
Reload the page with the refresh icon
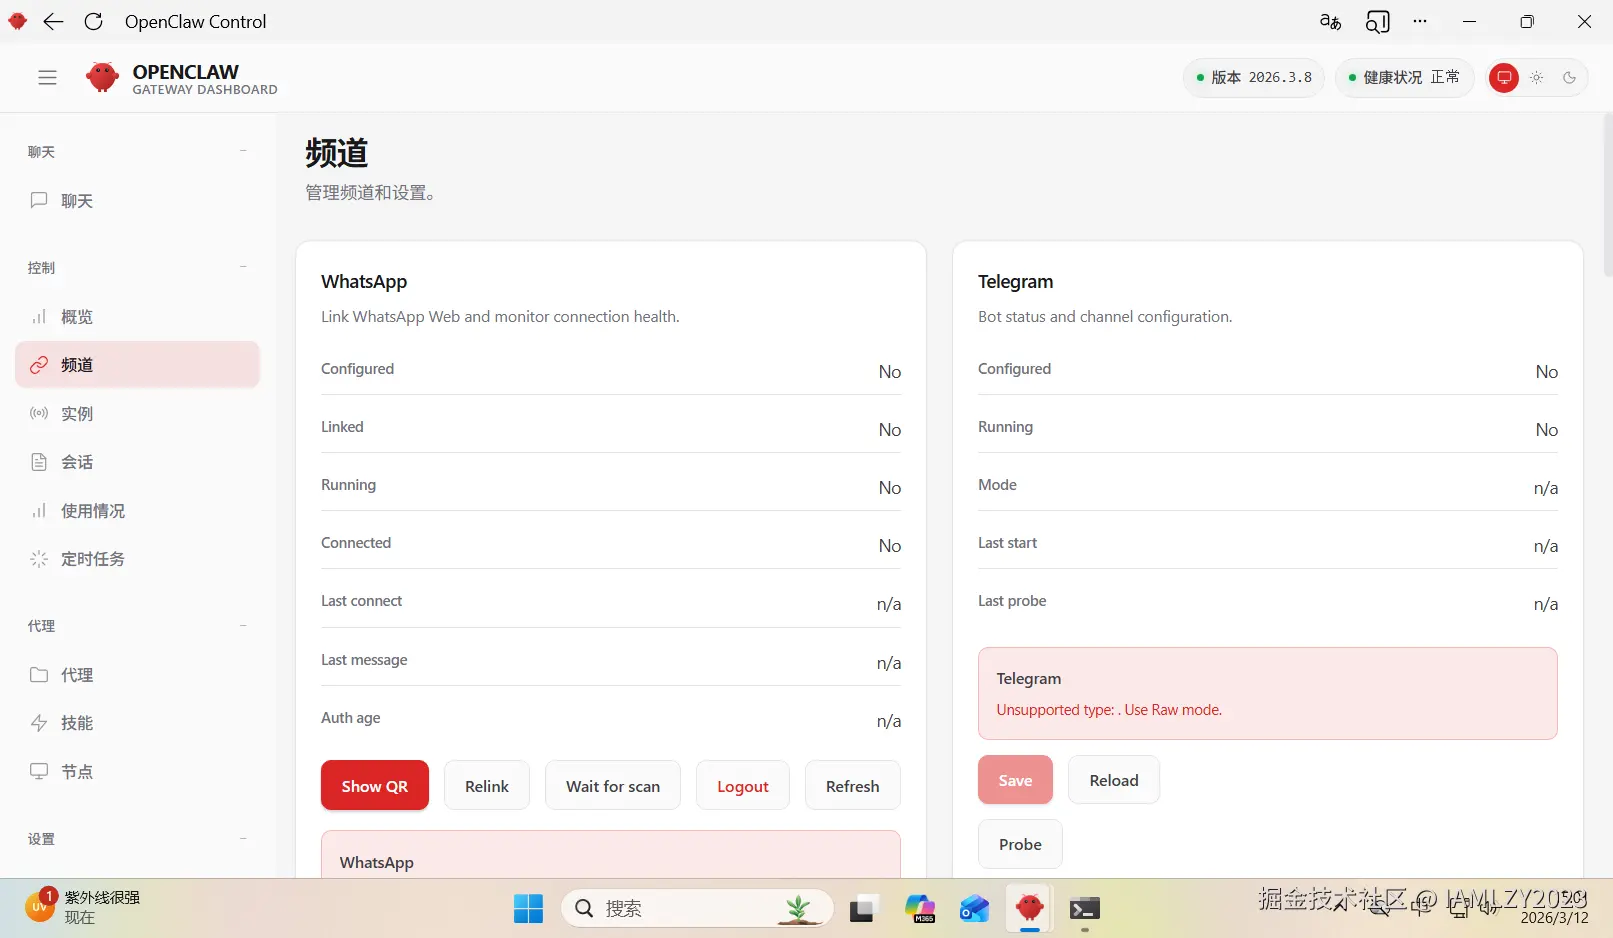pos(93,22)
